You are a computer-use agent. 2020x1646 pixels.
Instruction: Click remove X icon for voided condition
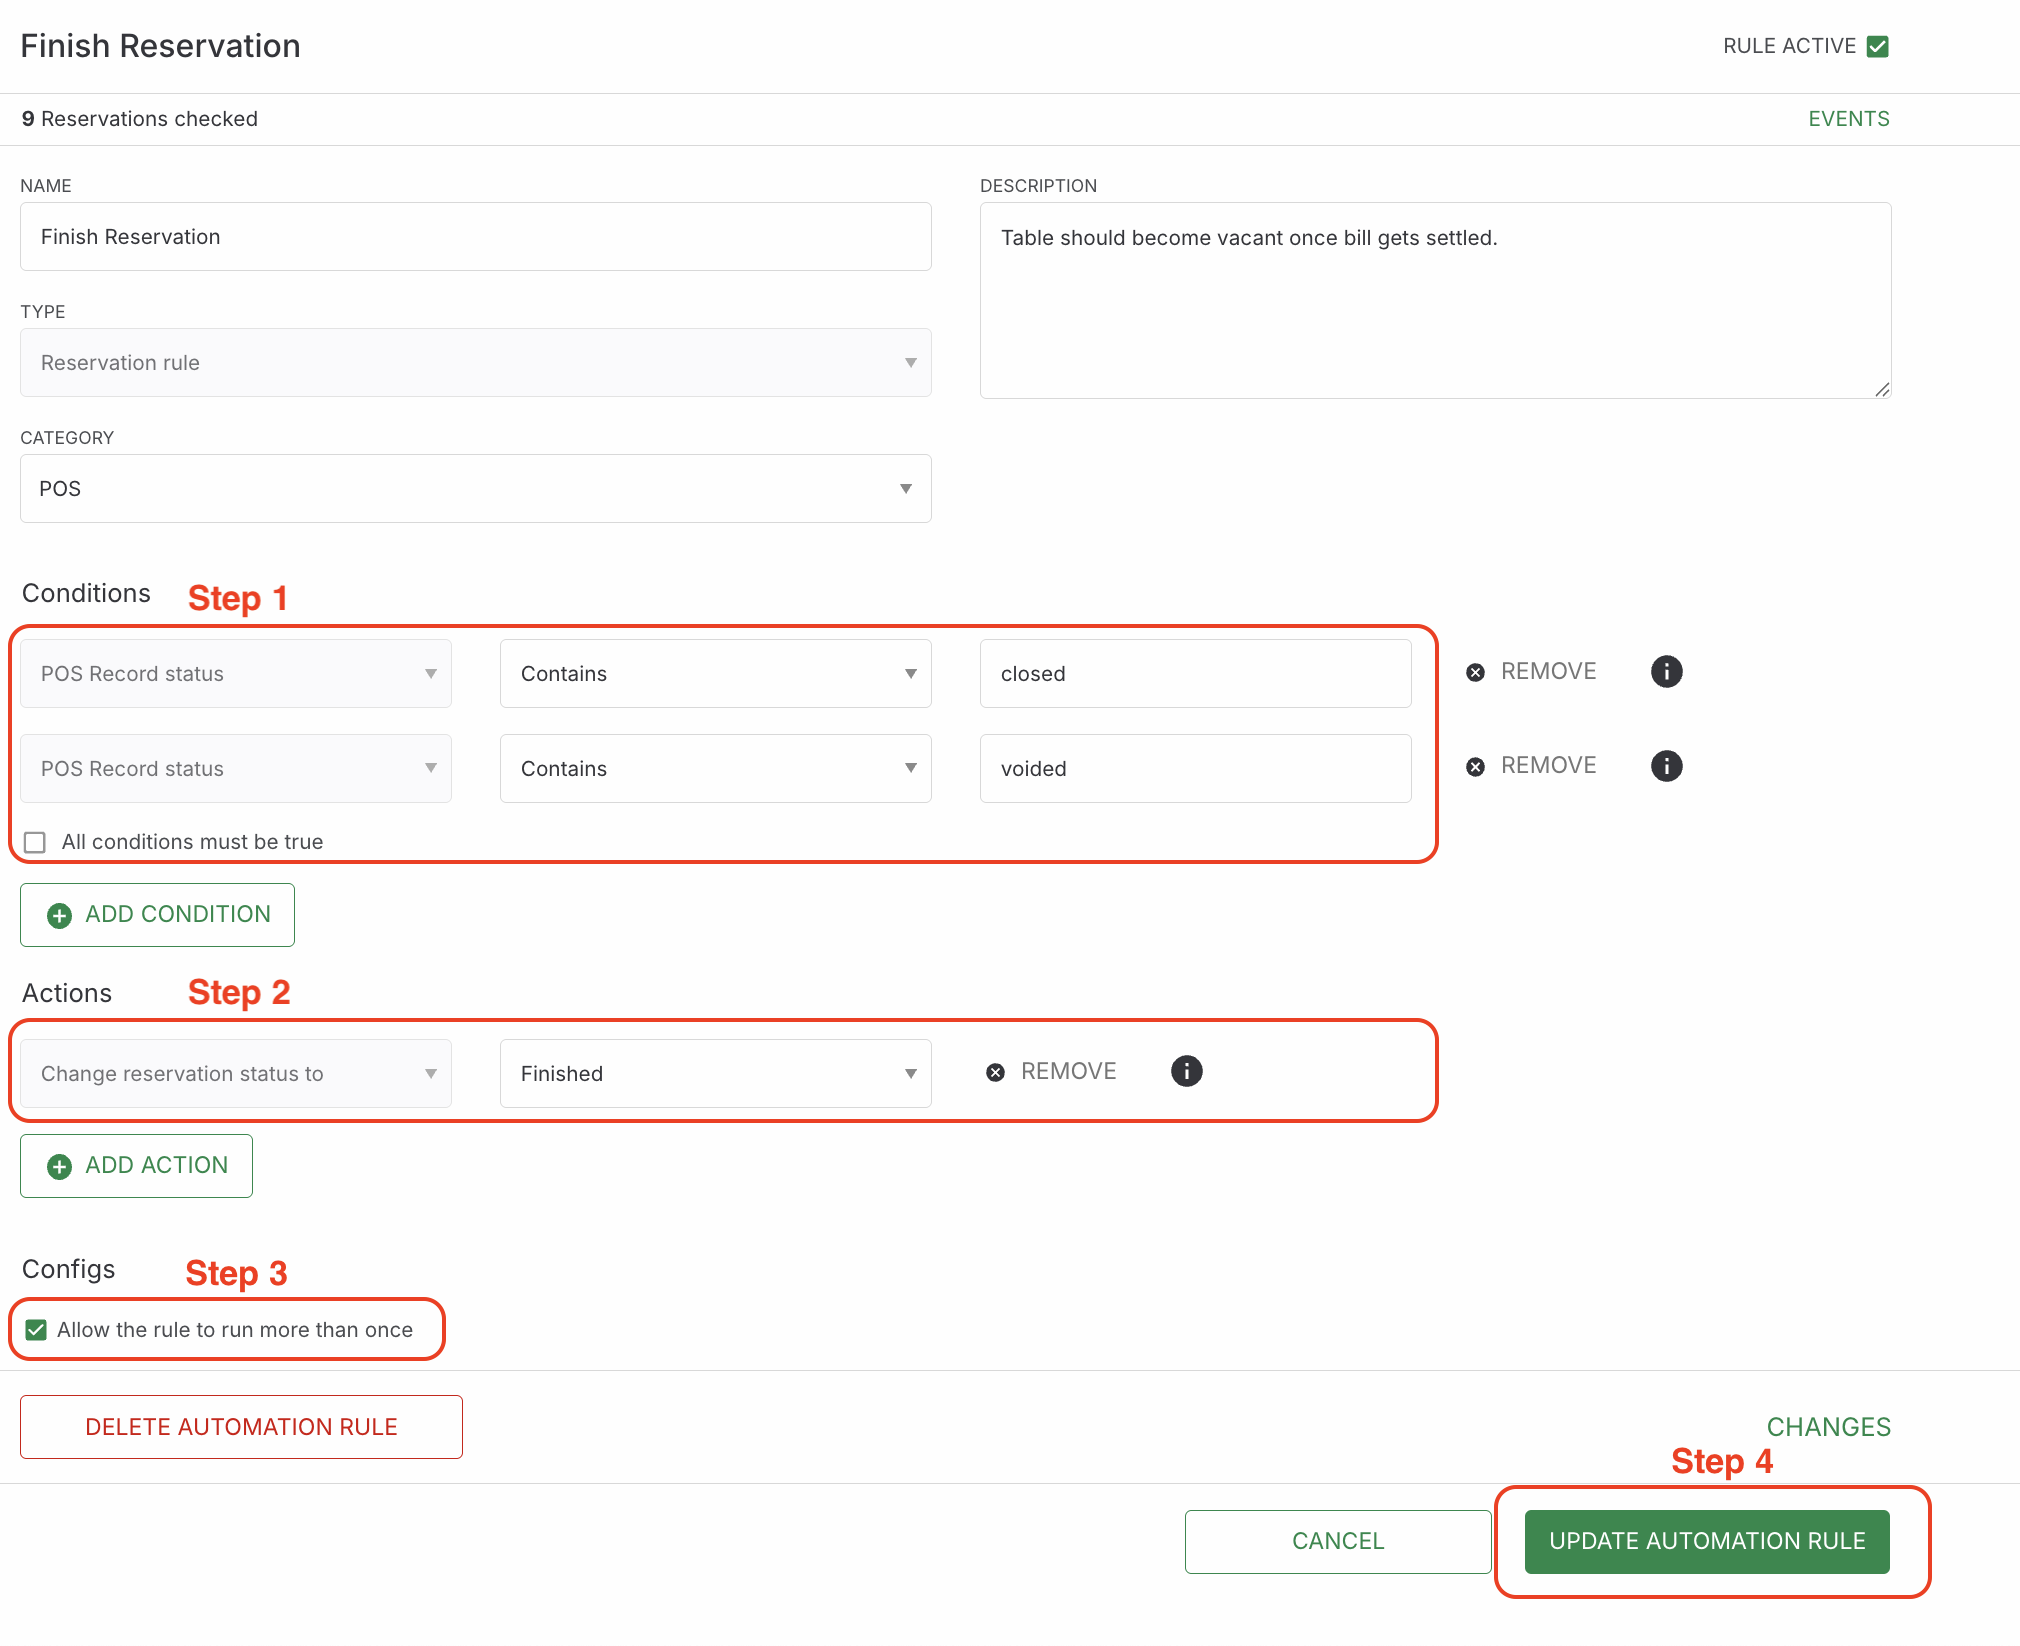tap(1475, 767)
